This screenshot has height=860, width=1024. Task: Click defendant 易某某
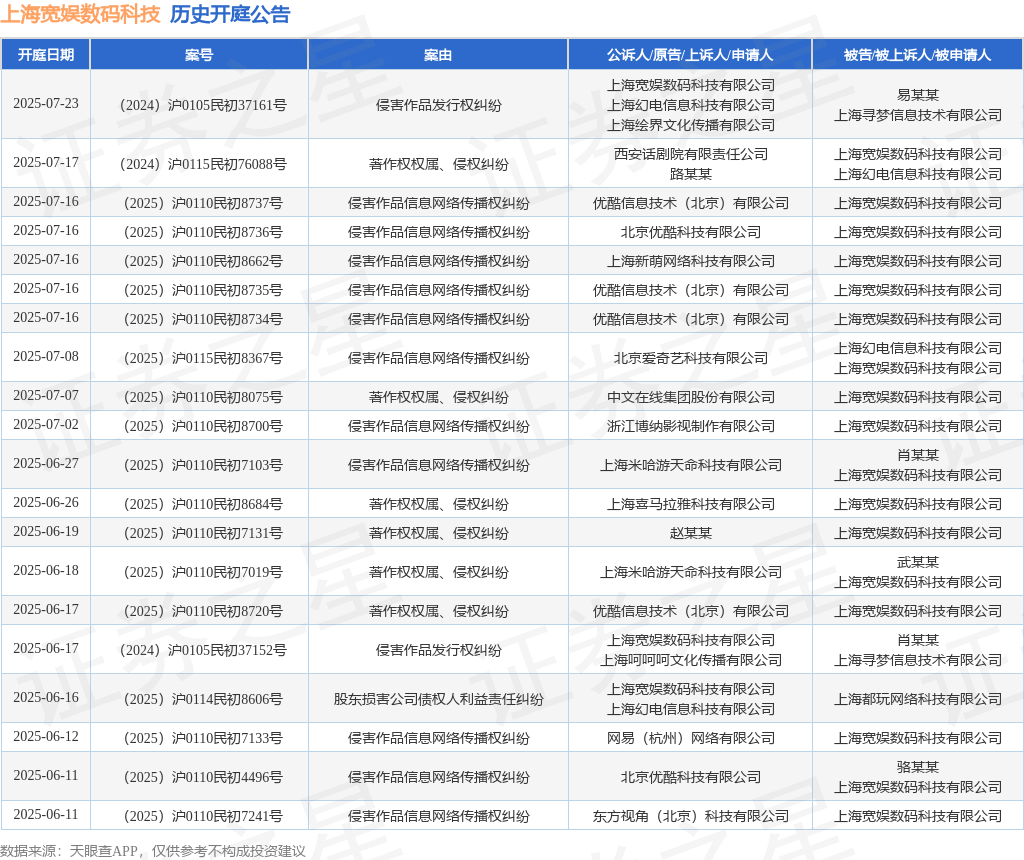[x=918, y=95]
